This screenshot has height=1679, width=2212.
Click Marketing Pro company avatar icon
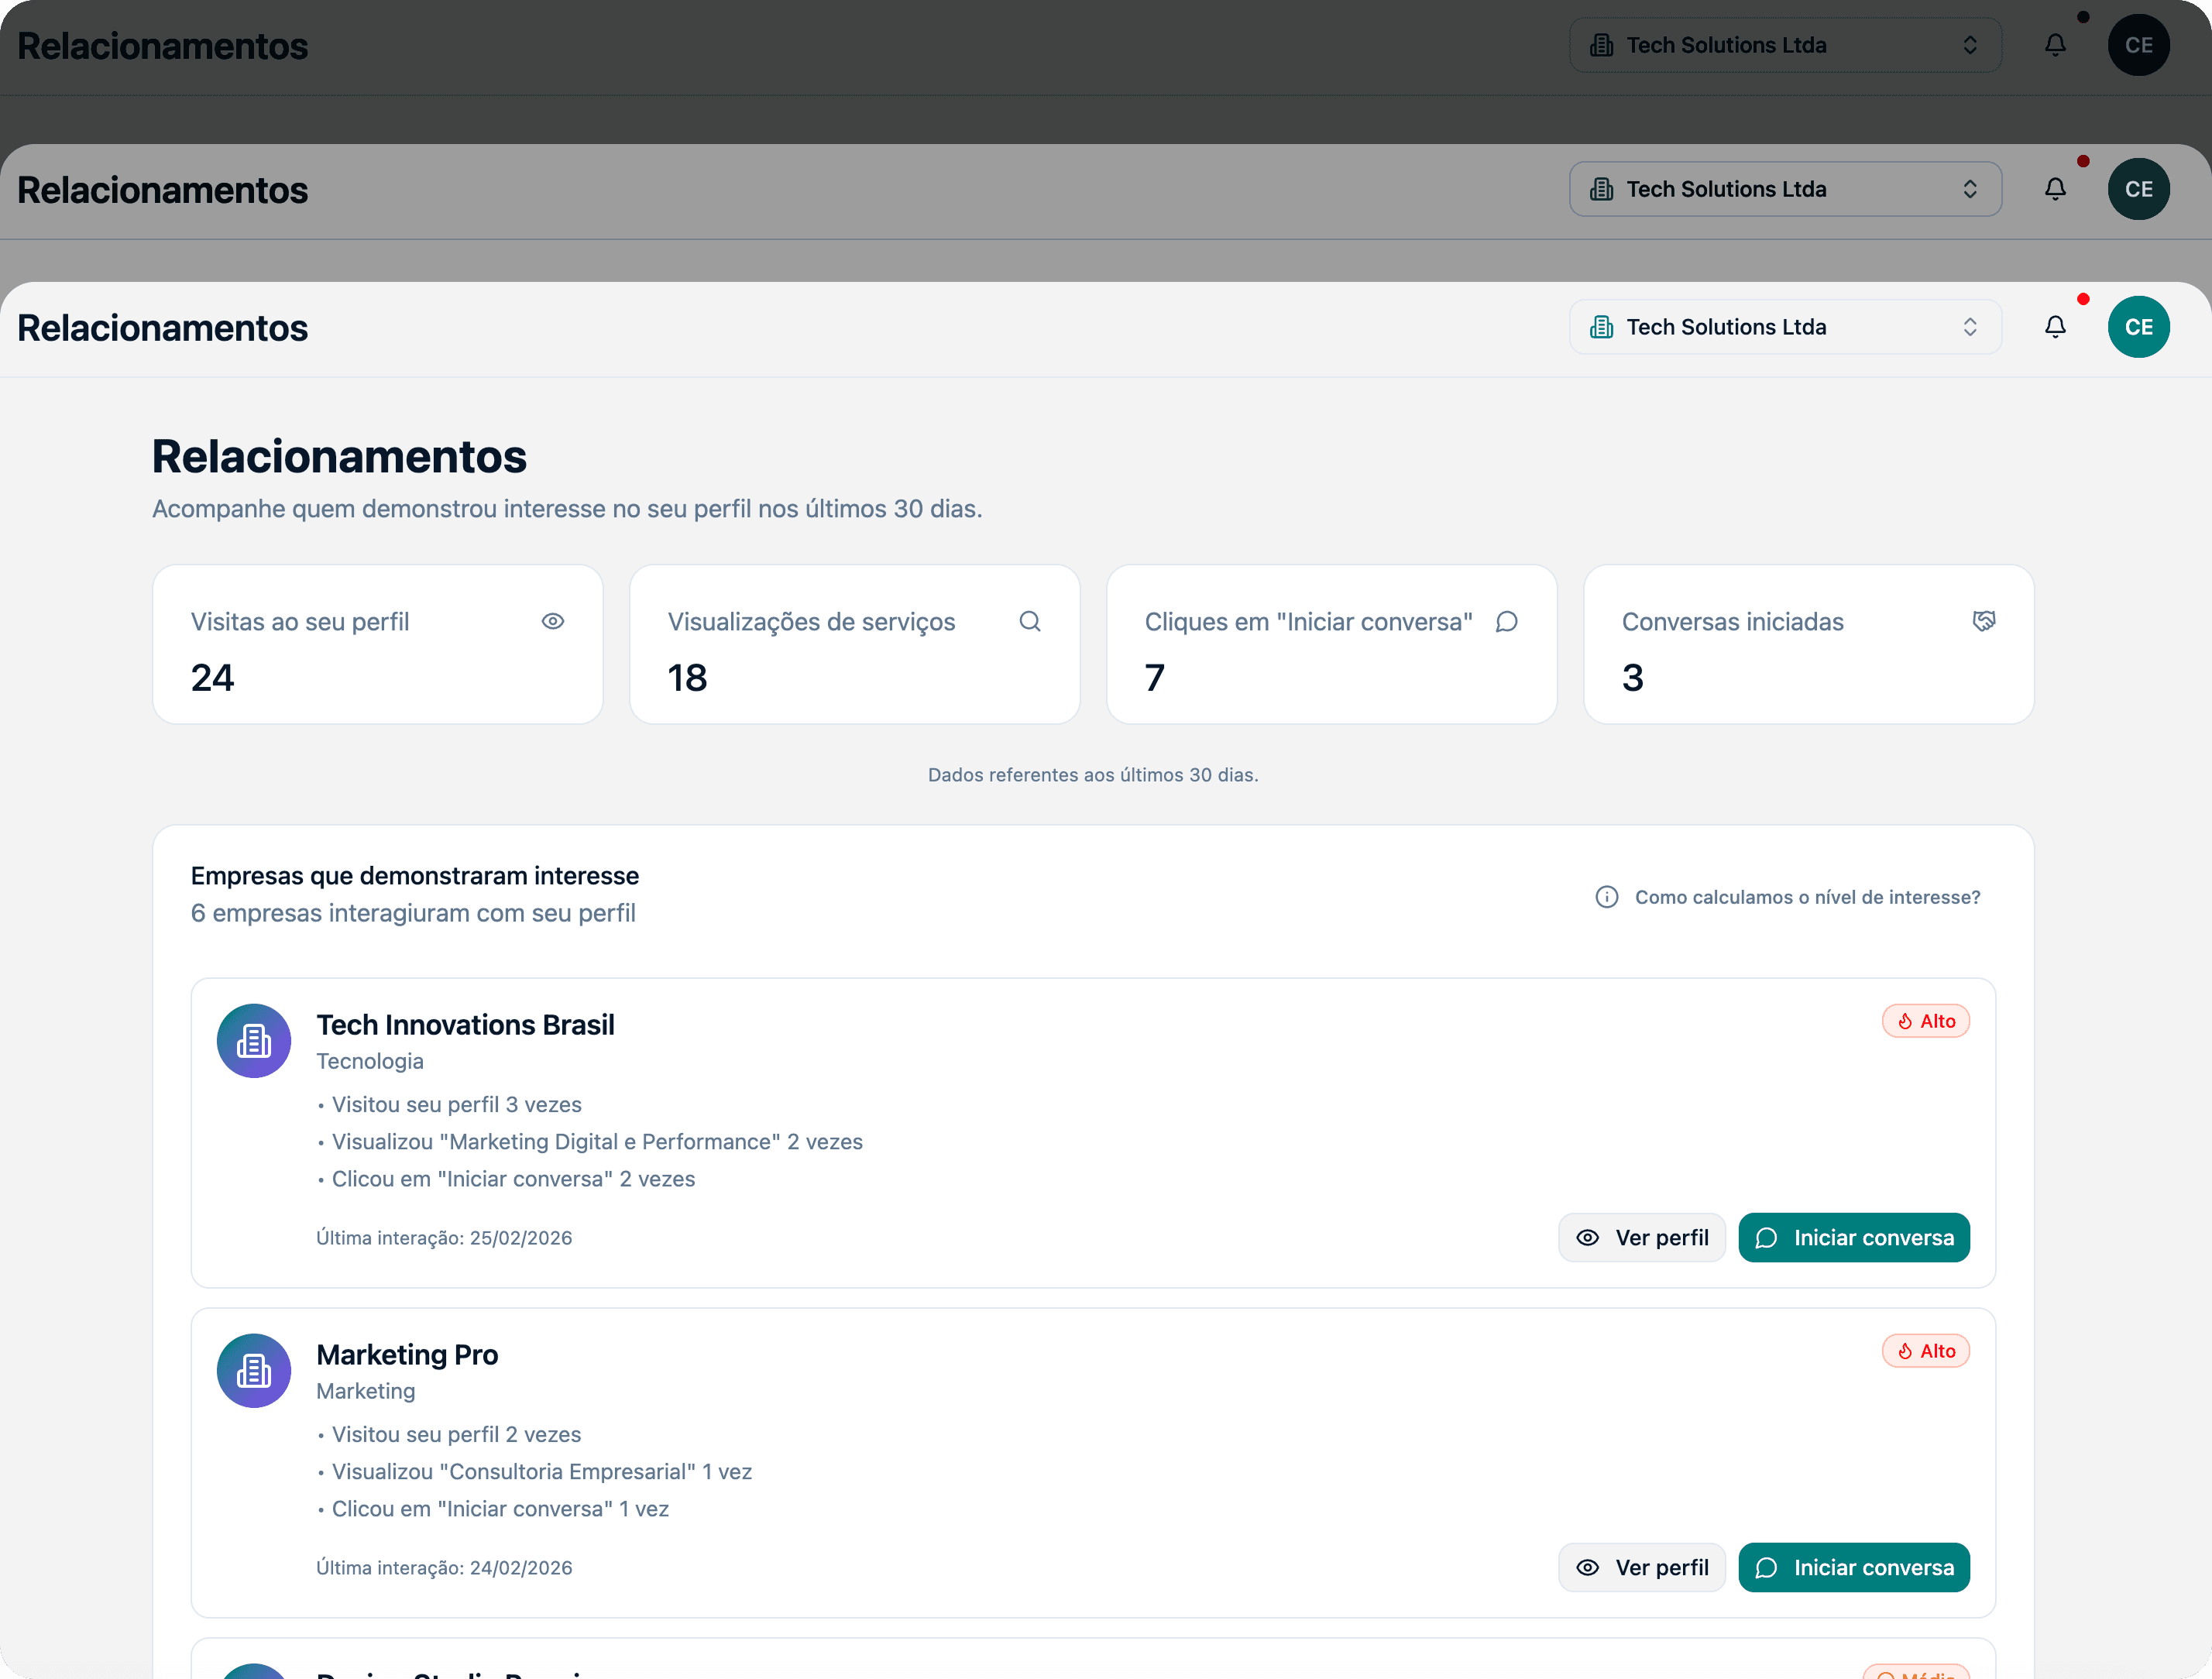(x=254, y=1371)
